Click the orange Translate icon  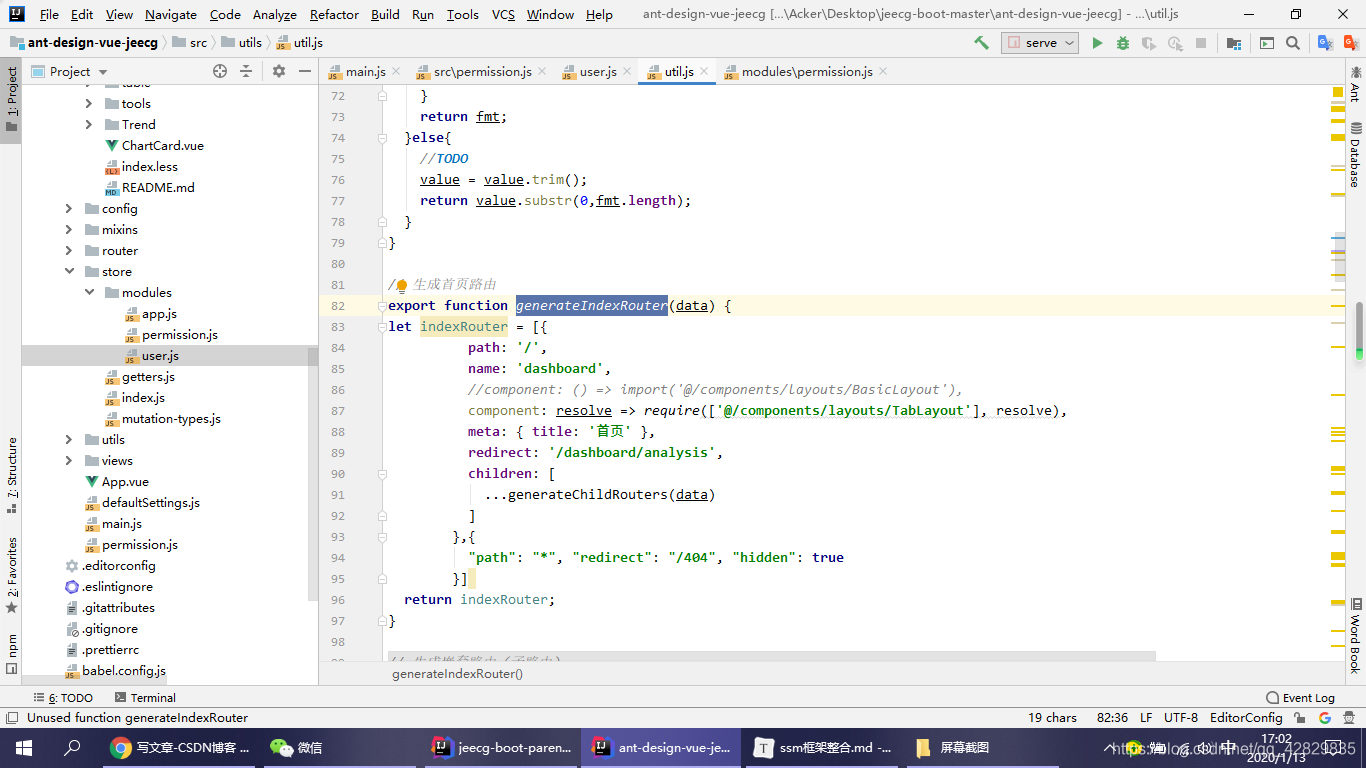(x=1349, y=43)
